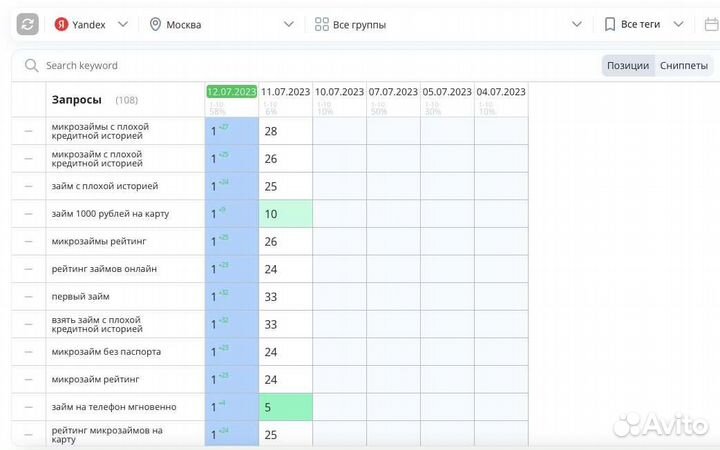Select the 07.07.2023 date column header
Screen dimensions: 720x450
tap(393, 92)
